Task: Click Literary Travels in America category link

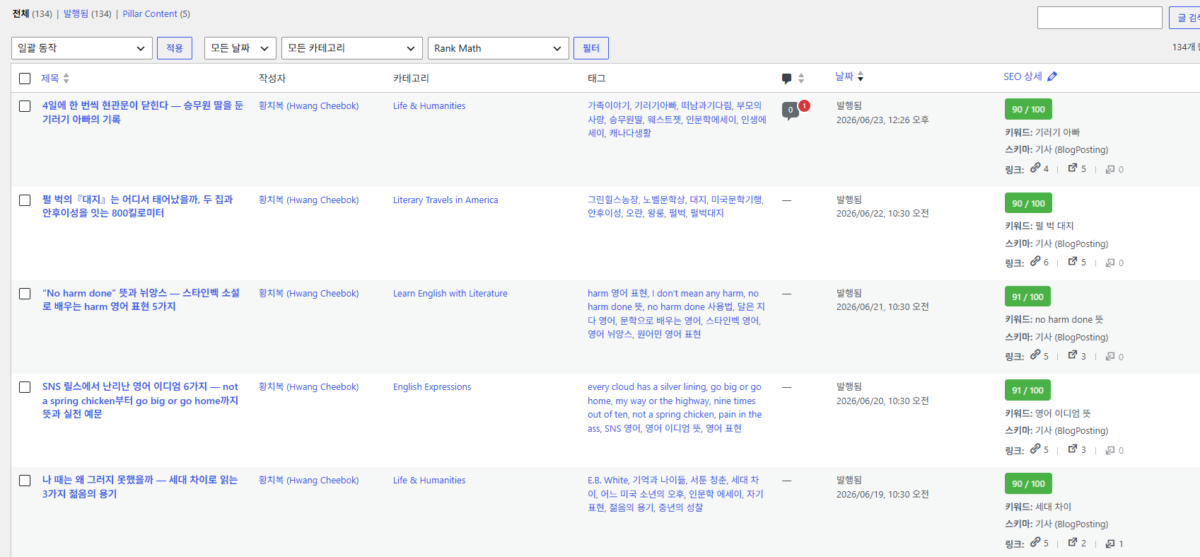Action: click(x=445, y=200)
